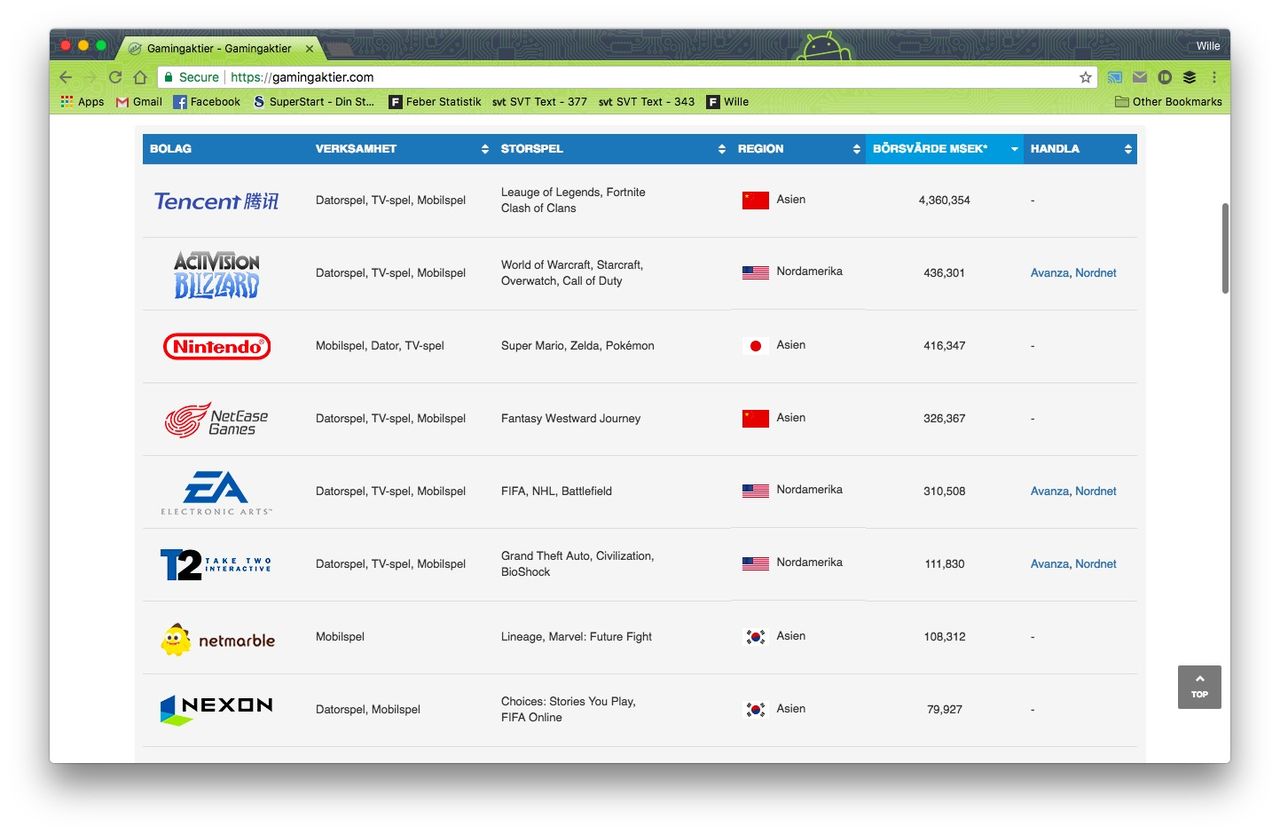Screen dimensions: 1280x834
Task: Click the NetEase Games logo
Action: (216, 419)
